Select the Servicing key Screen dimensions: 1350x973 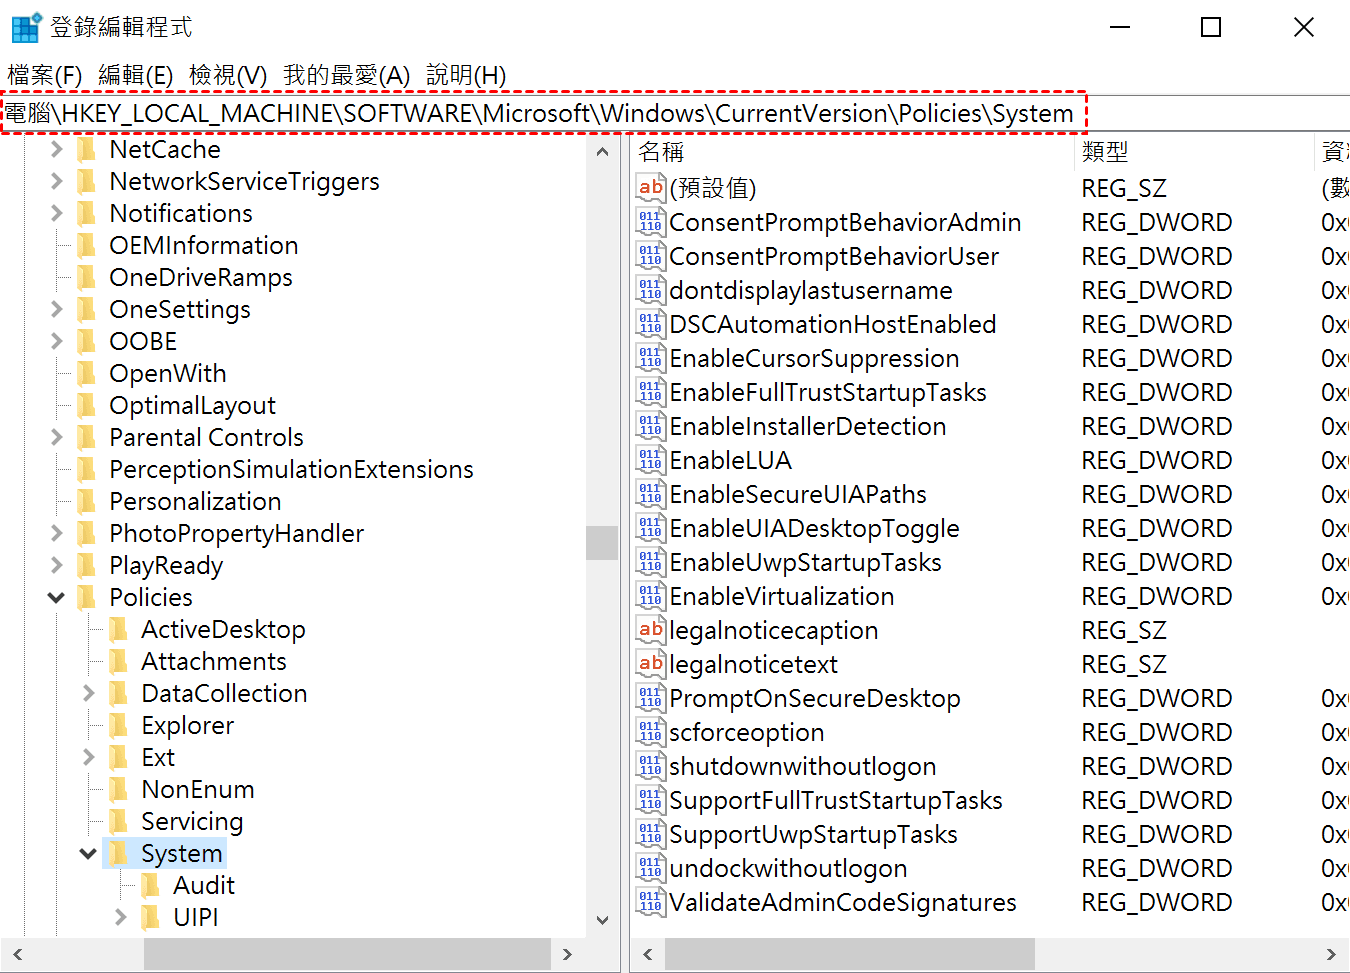pos(192,822)
